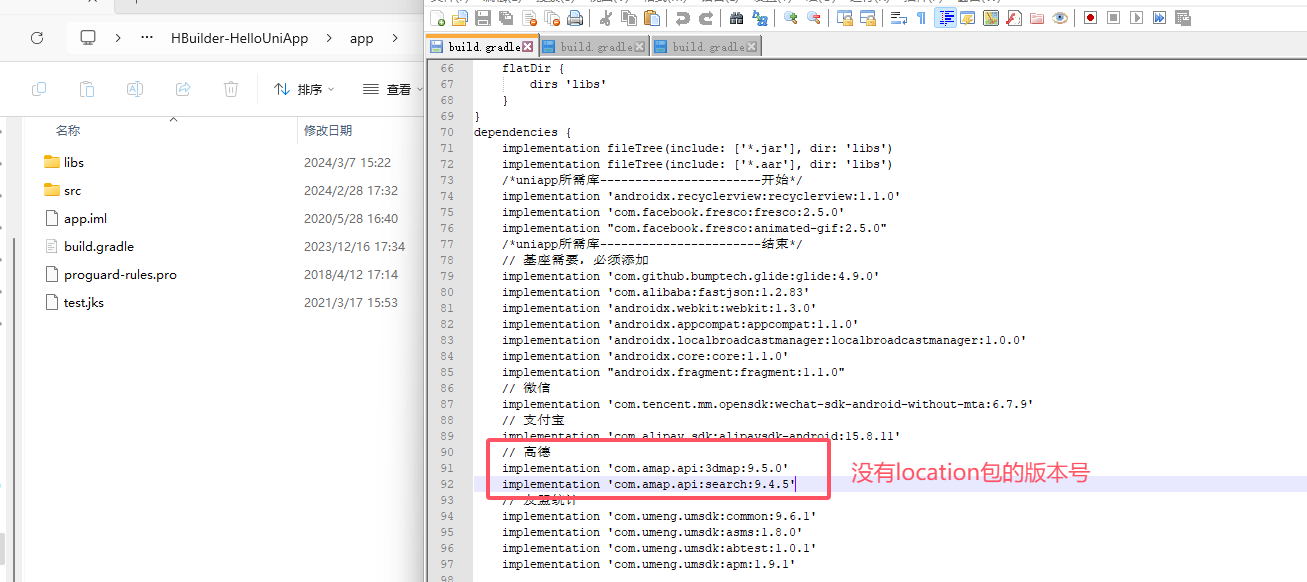Close the active build.gradle tab

coord(528,47)
